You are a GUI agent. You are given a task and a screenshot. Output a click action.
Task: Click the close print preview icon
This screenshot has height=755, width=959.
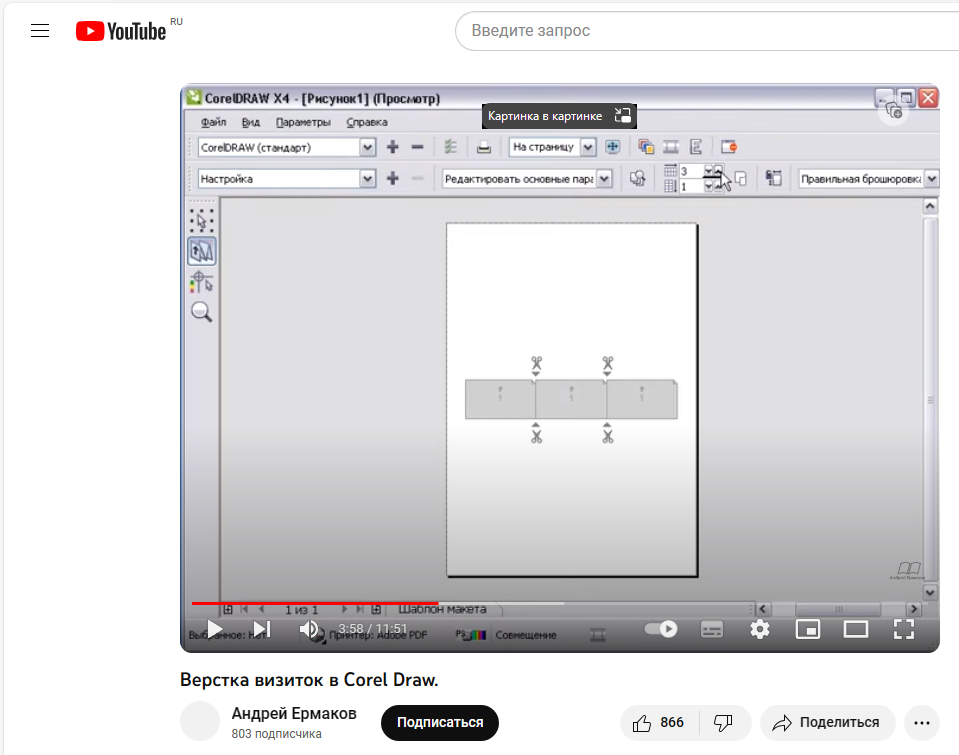pyautogui.click(x=728, y=147)
